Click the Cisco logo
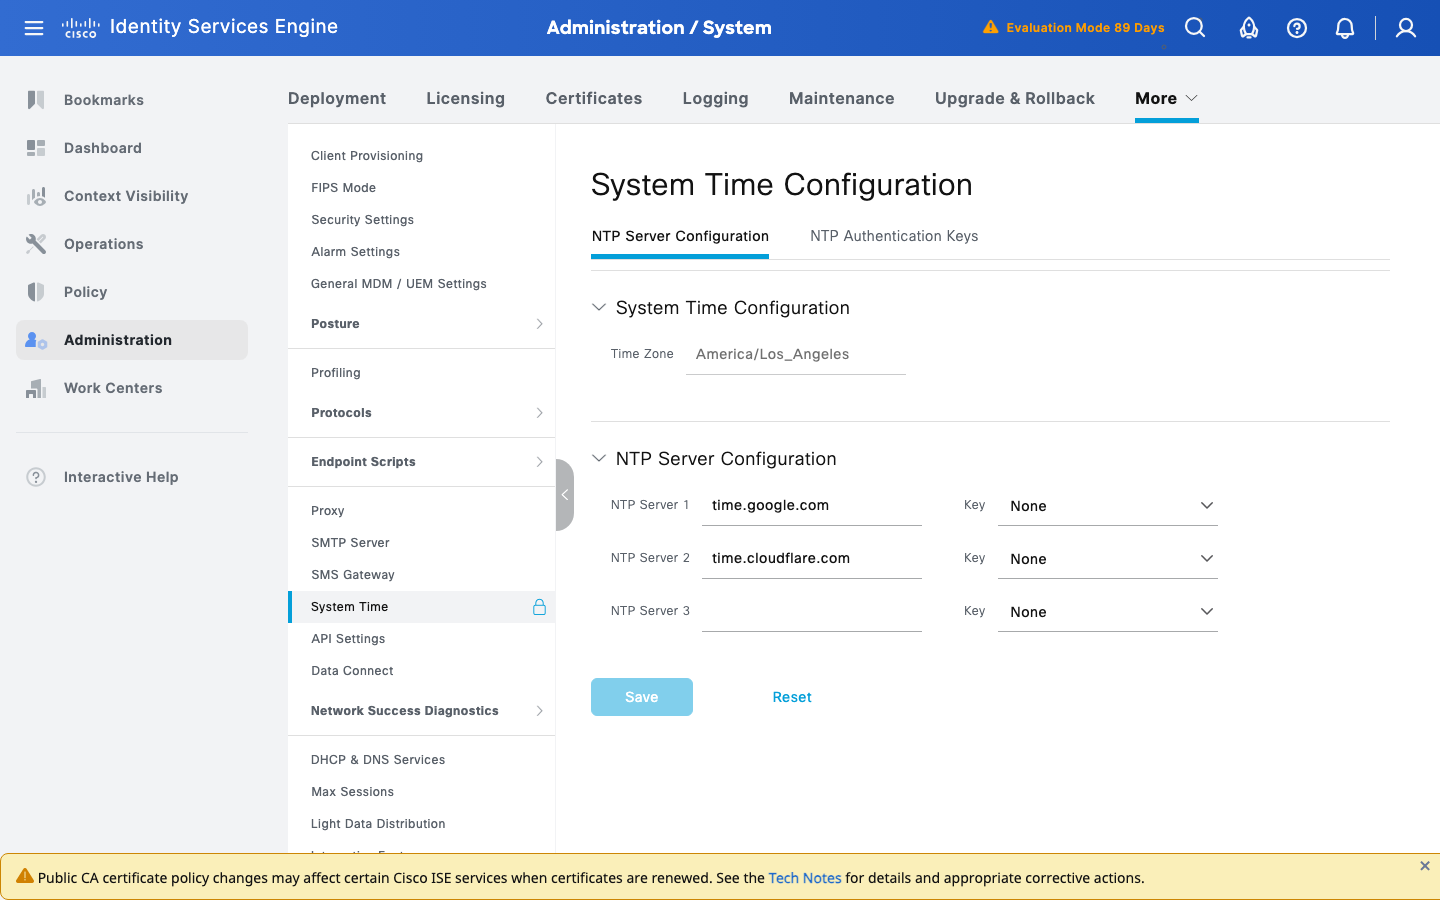This screenshot has width=1440, height=900. pos(80,28)
